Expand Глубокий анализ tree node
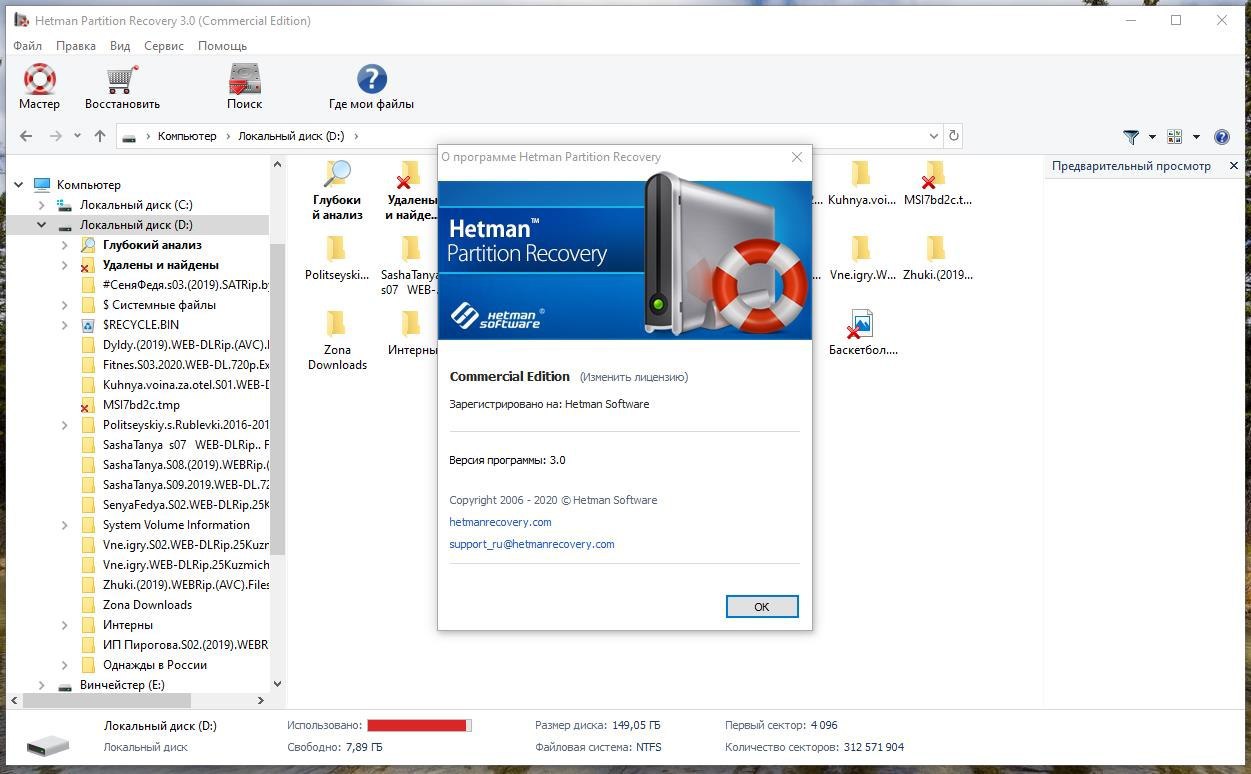This screenshot has height=774, width=1251. pyautogui.click(x=65, y=245)
